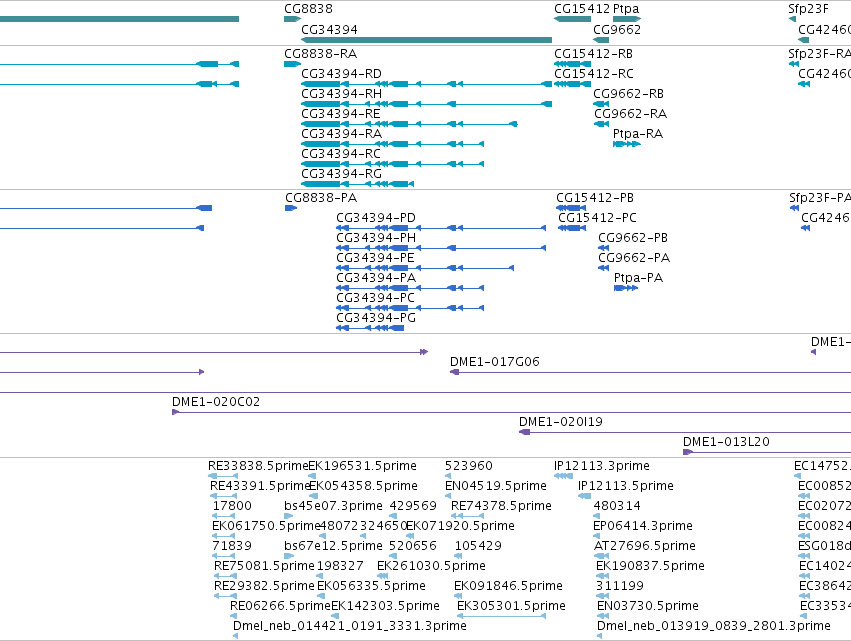Screen dimensions: 851x641
Task: Open transcript label CG34394-RE
Action: tap(341, 114)
